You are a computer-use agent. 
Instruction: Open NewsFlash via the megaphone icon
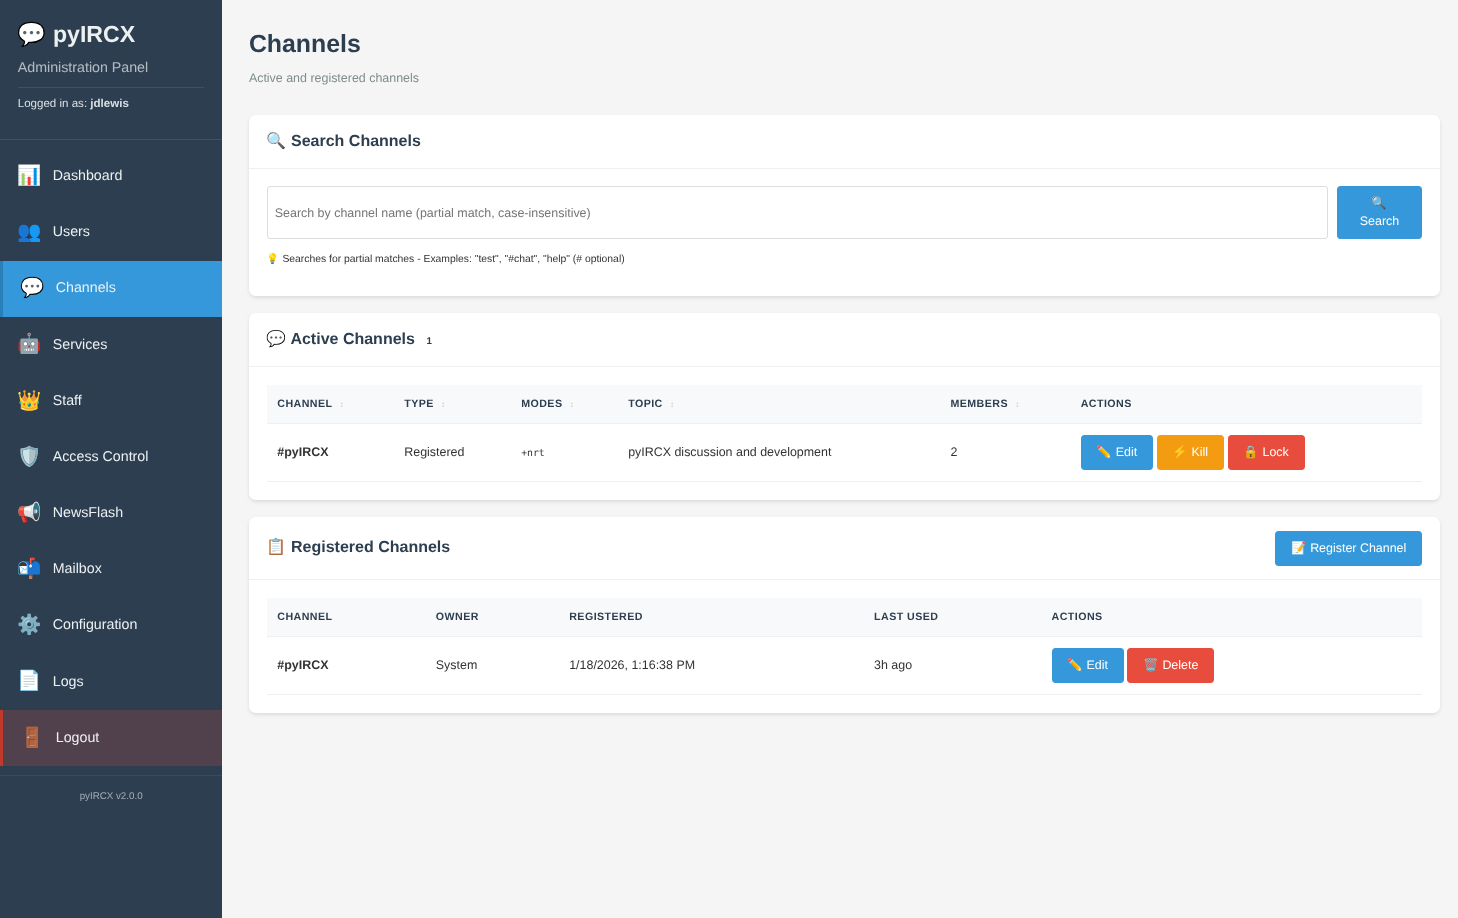tap(28, 511)
